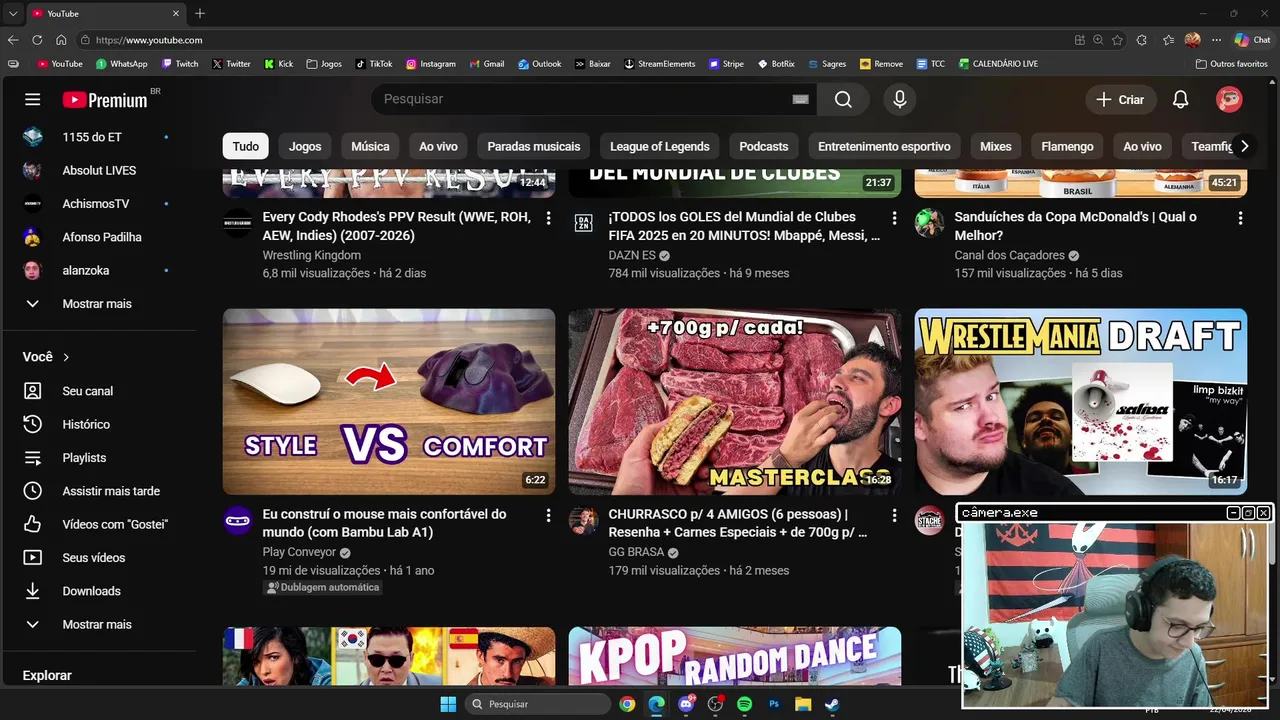Select the Tudo filter chip
The width and height of the screenshot is (1280, 720).
[245, 146]
